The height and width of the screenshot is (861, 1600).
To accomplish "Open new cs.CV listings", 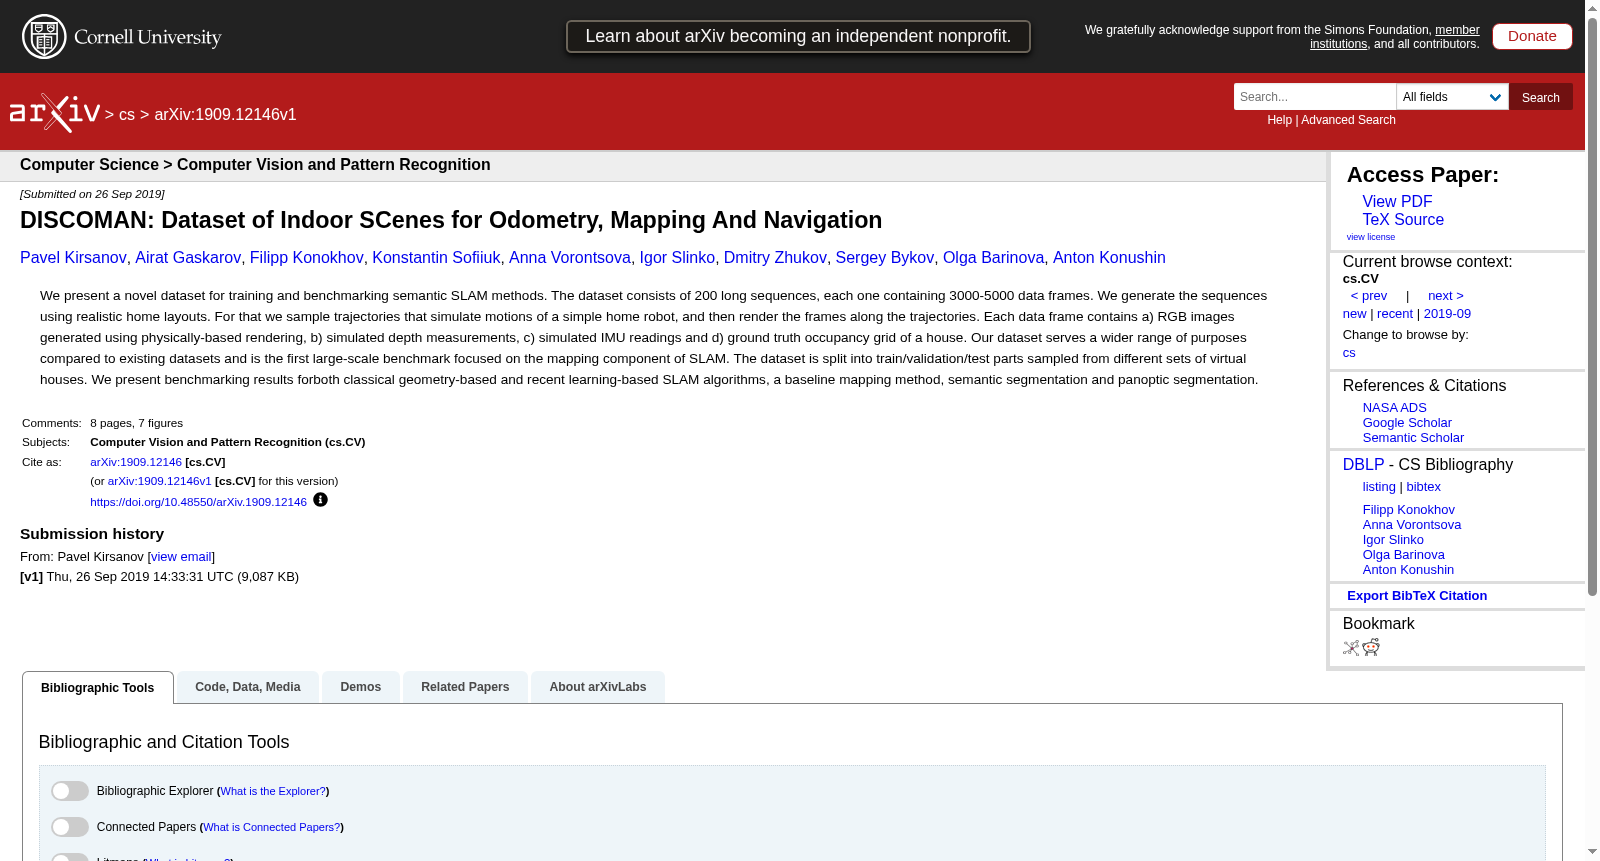I will 1354,314.
